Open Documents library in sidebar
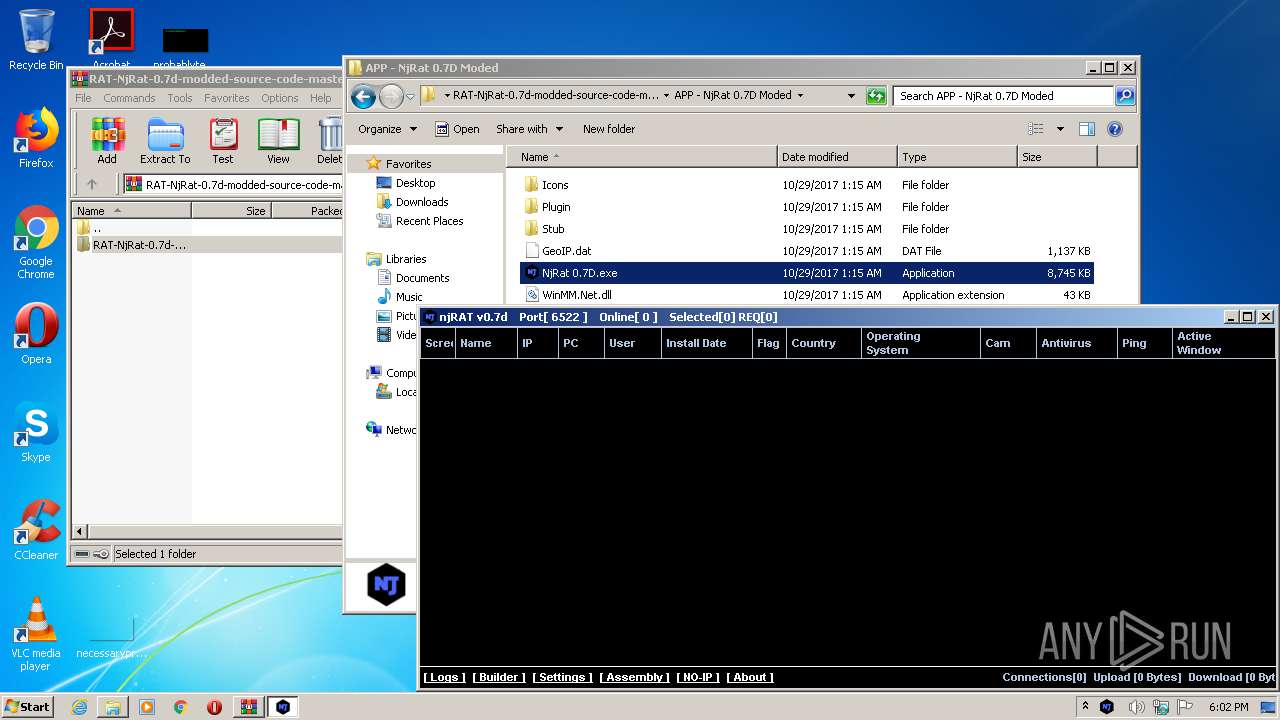 point(422,278)
